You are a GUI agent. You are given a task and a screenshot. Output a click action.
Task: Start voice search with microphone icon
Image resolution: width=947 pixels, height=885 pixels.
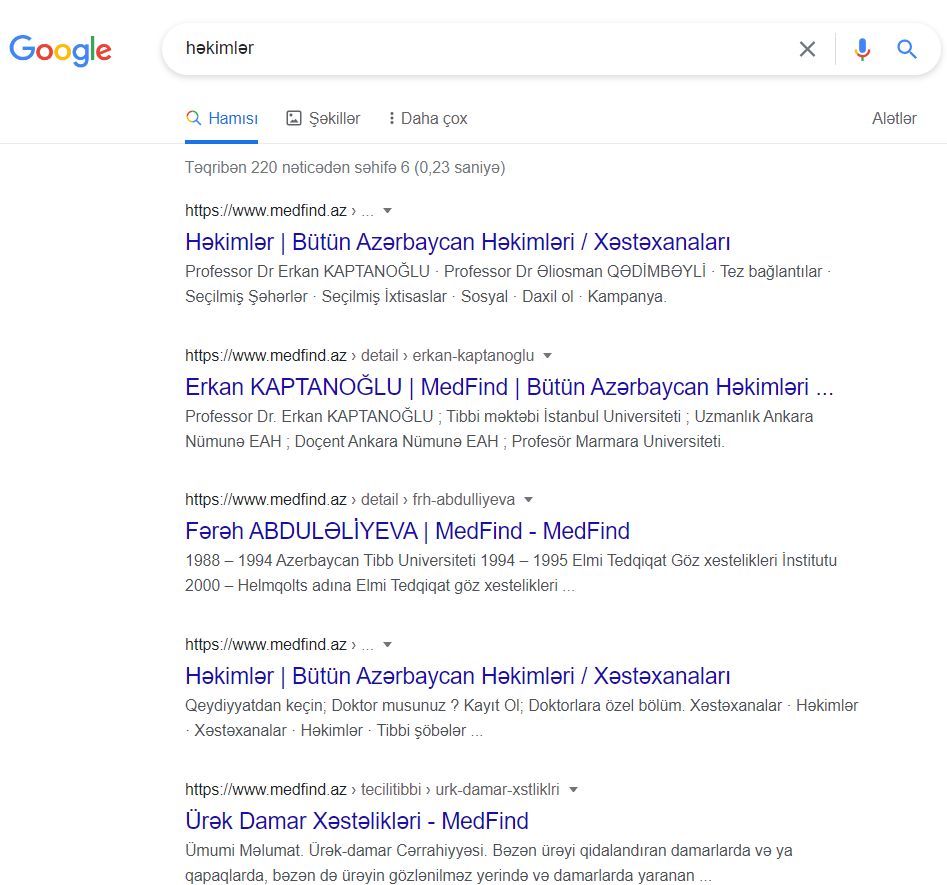click(862, 49)
